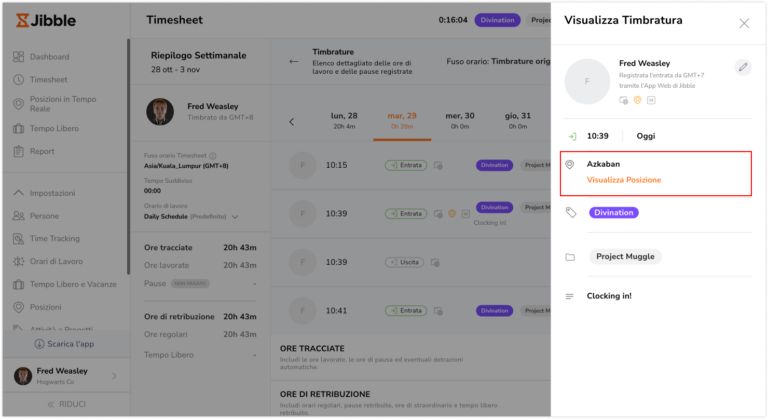This screenshot has width=768, height=419.
Task: Click the first 10:39 Entrata badge
Action: pyautogui.click(x=406, y=214)
